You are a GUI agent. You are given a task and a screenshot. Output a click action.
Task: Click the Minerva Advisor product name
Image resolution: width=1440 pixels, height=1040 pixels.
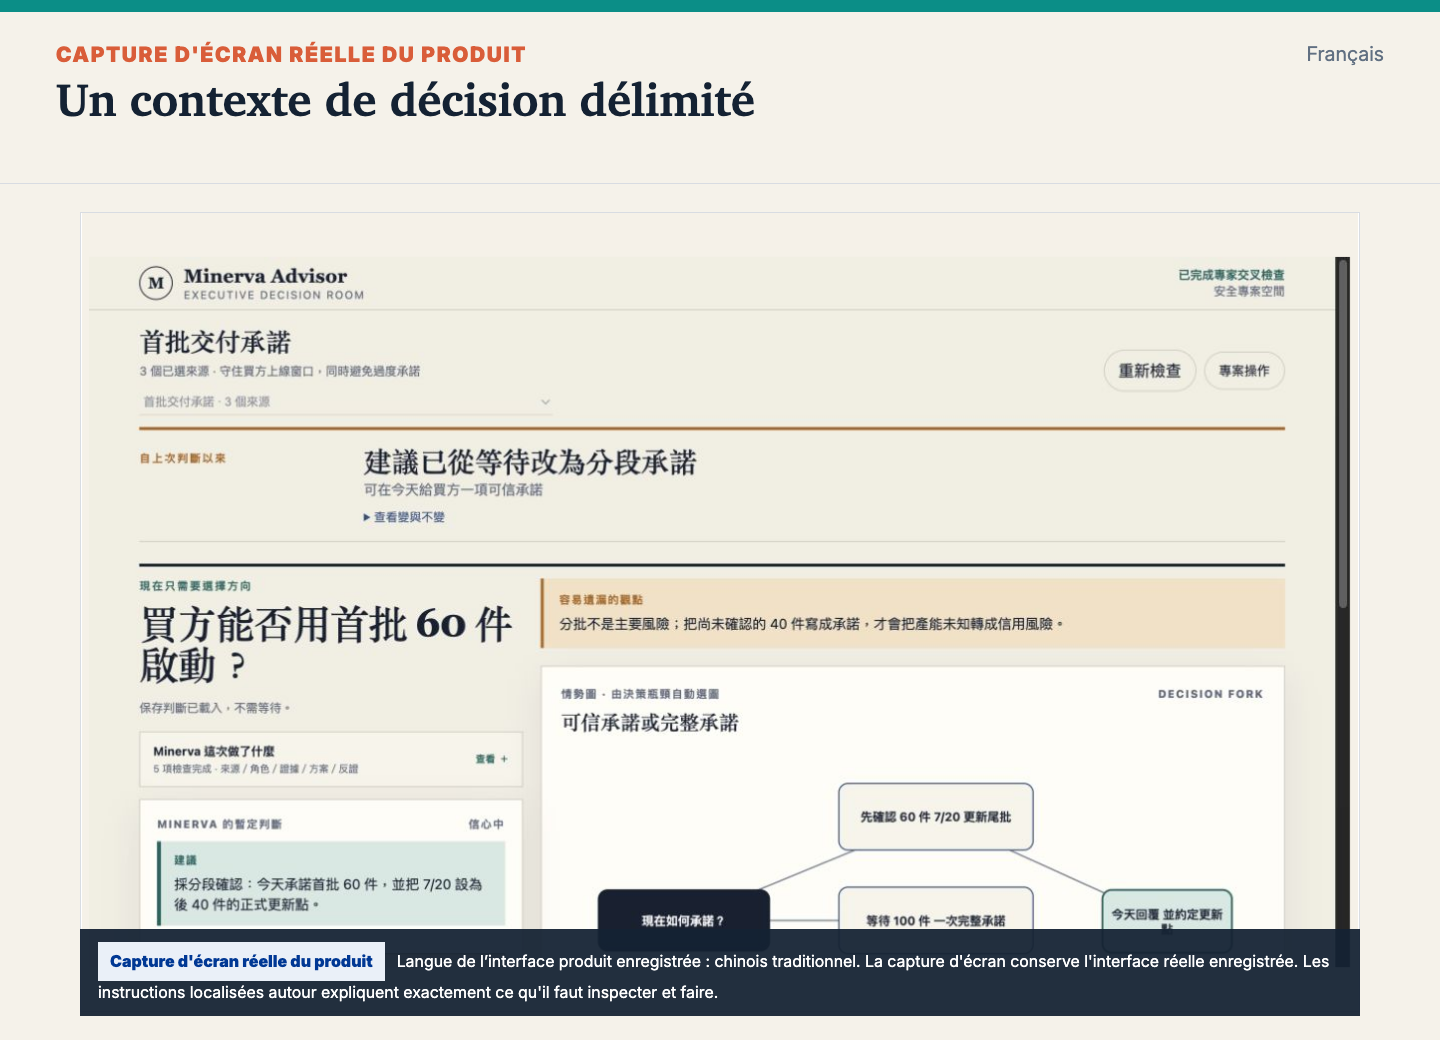coord(265,276)
